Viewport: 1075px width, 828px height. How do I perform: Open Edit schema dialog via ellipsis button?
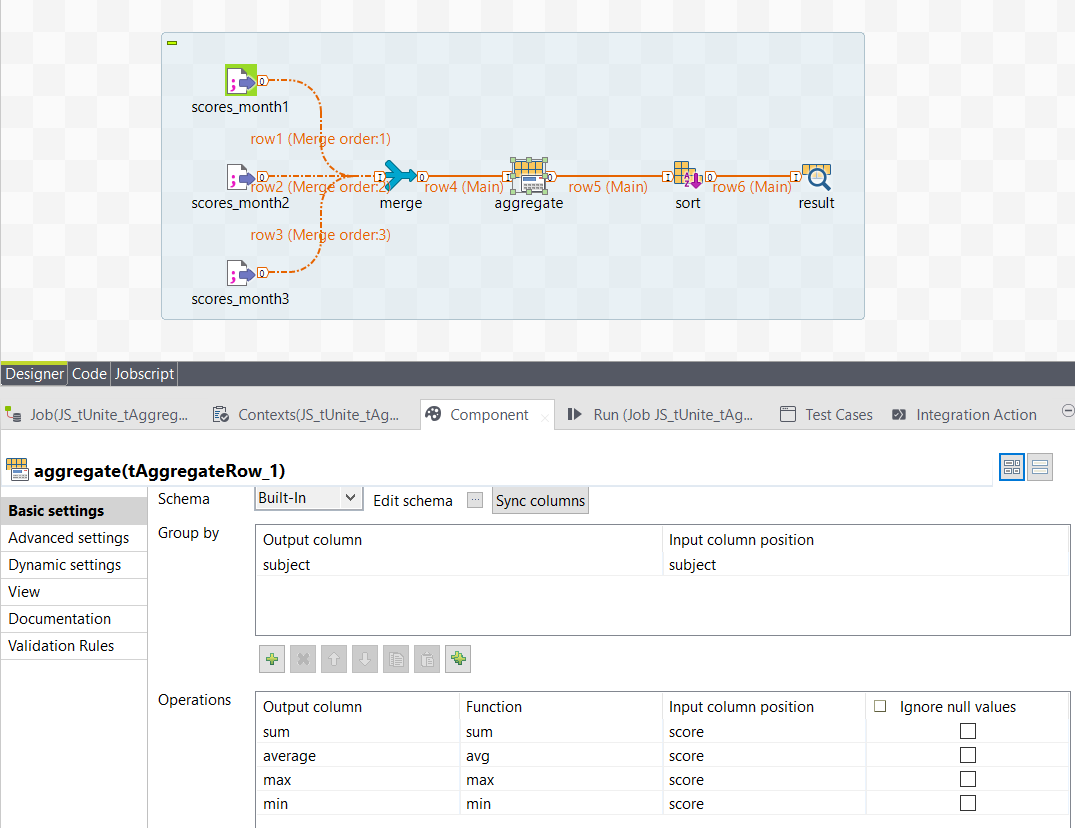pyautogui.click(x=475, y=500)
